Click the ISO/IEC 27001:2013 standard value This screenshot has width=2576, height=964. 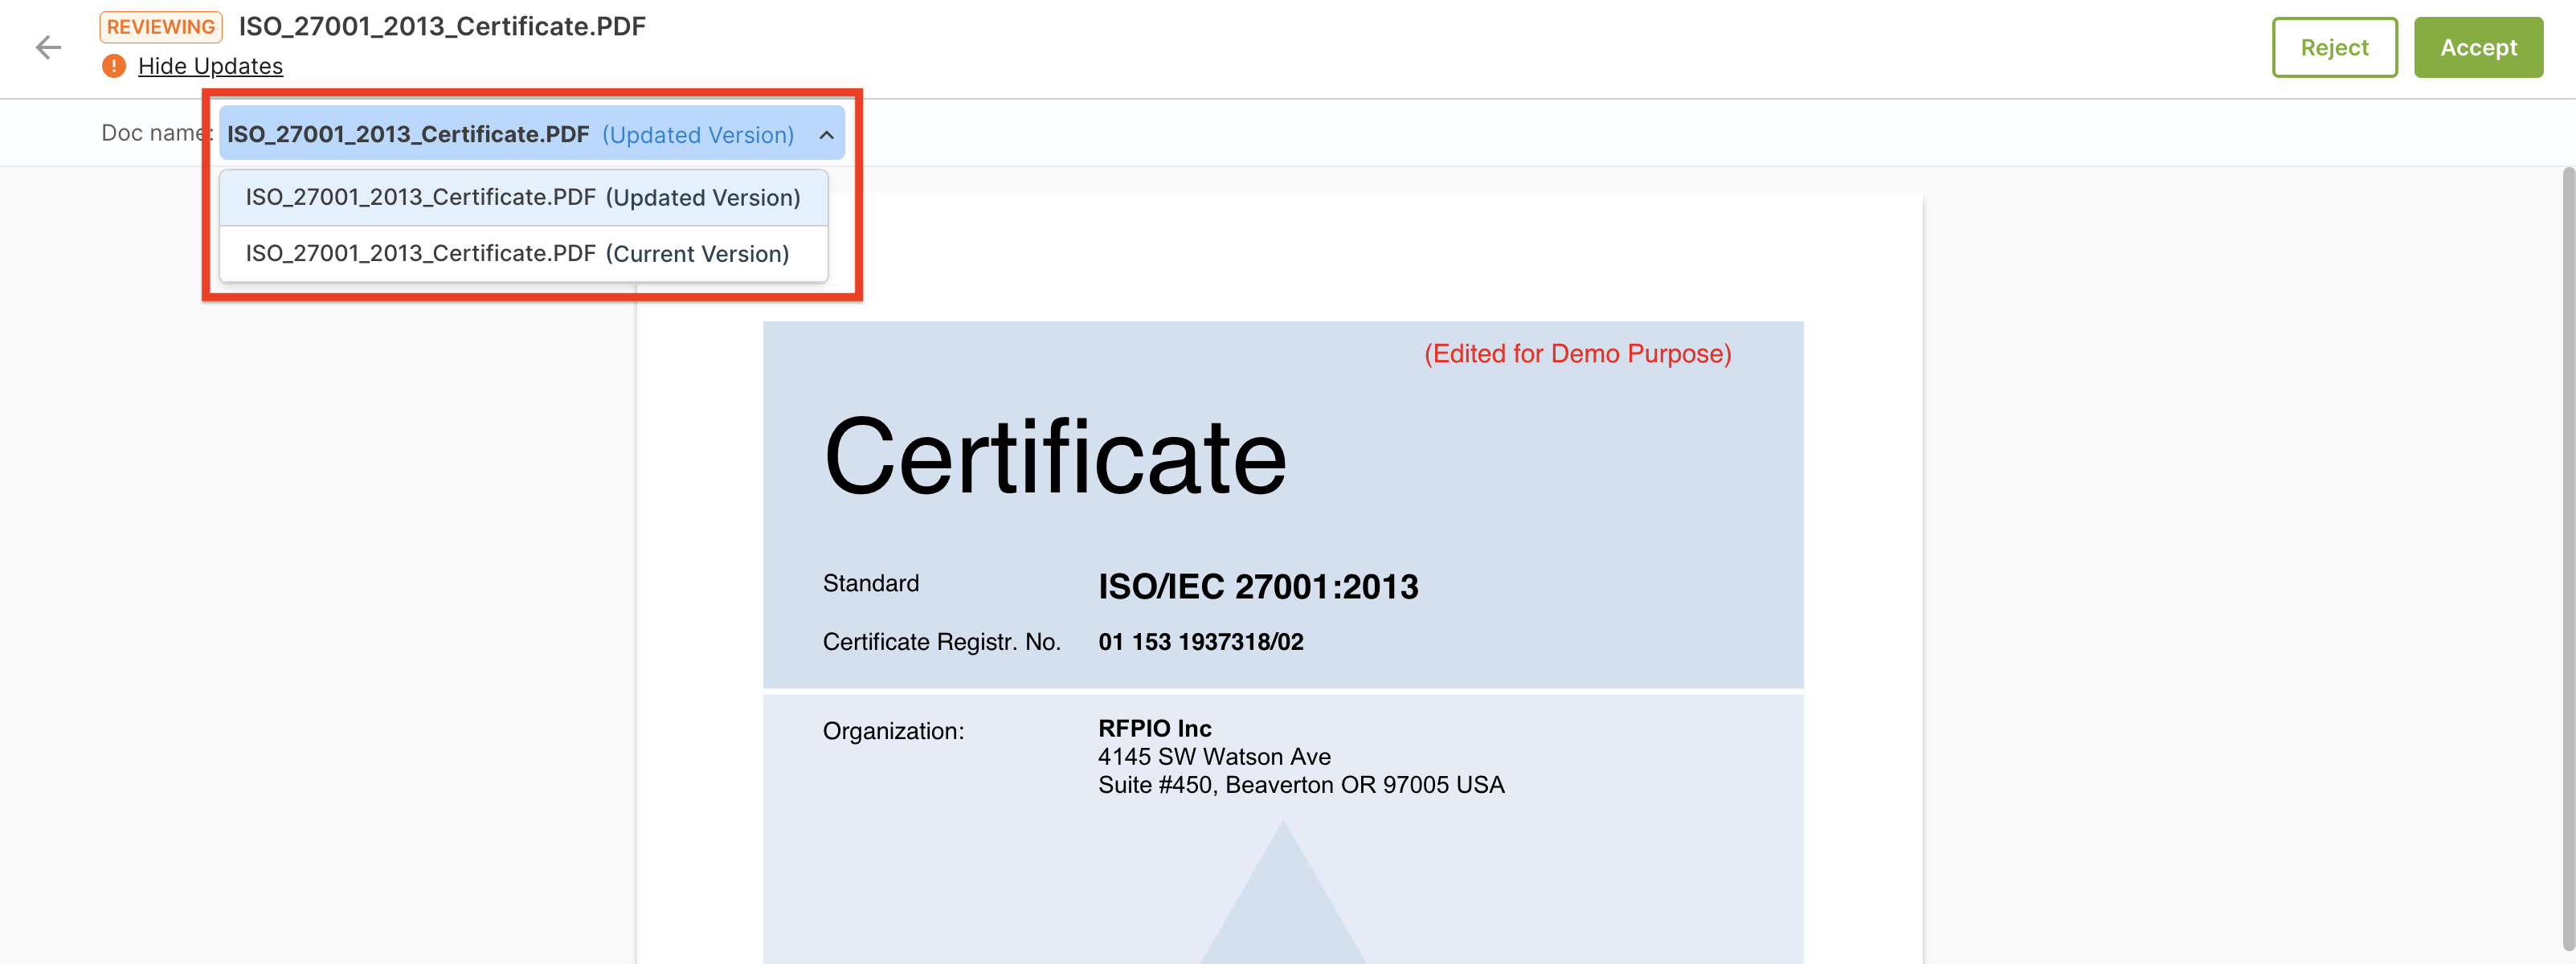(x=1258, y=587)
